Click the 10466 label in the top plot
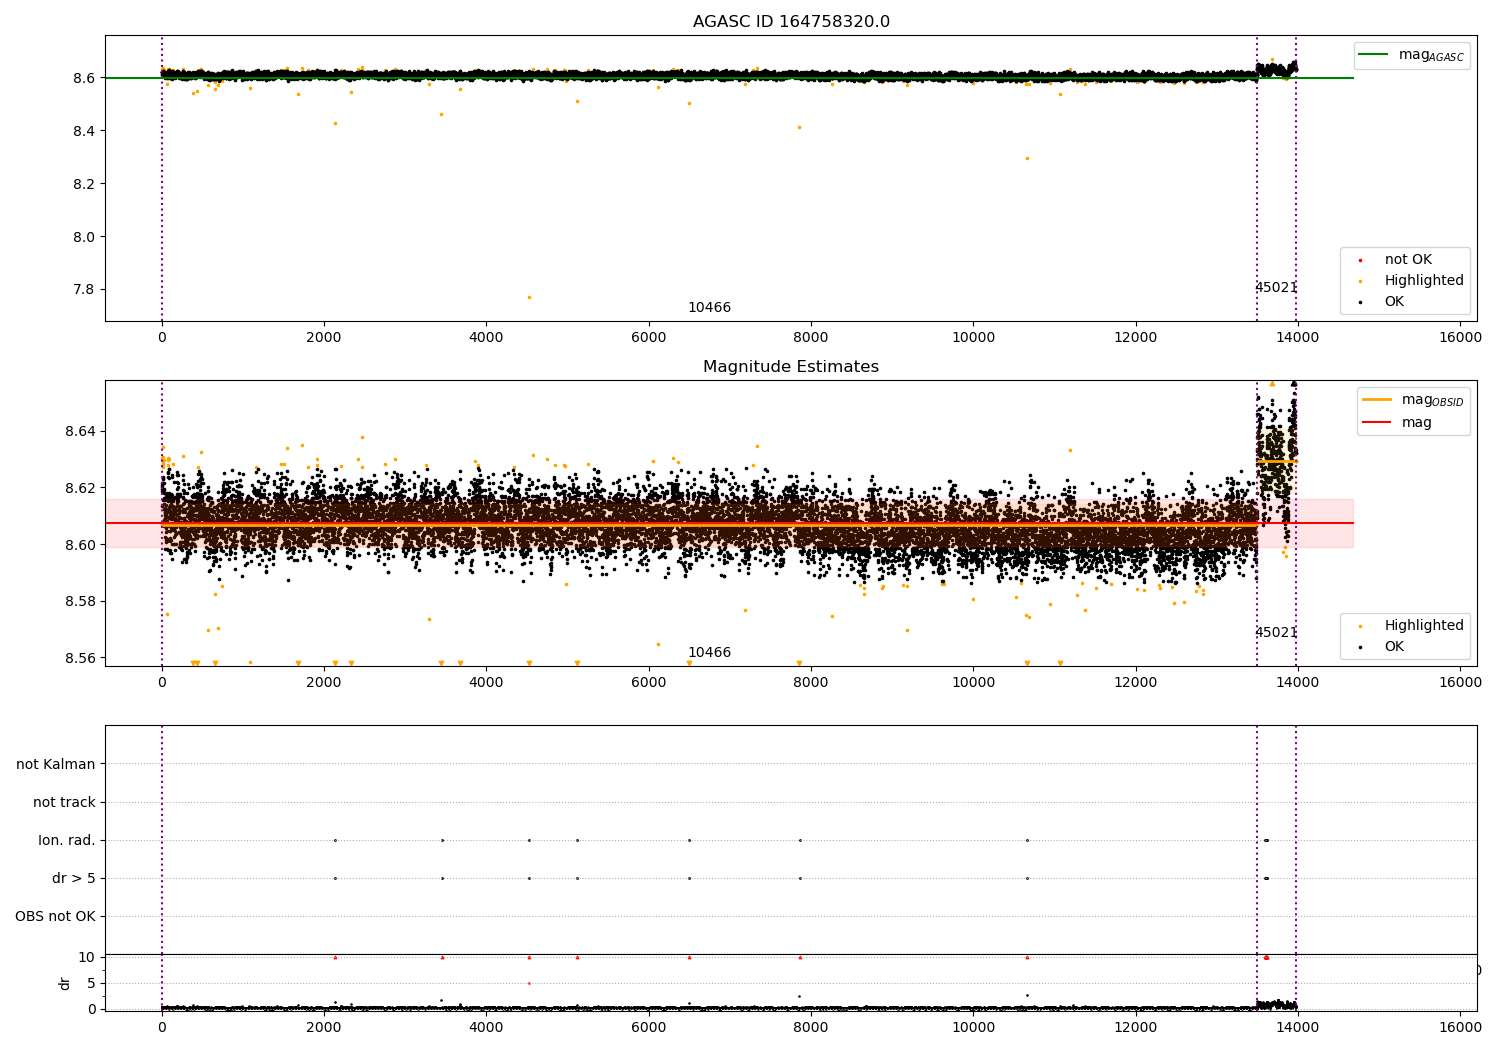This screenshot has width=1500, height=1050. pos(709,308)
